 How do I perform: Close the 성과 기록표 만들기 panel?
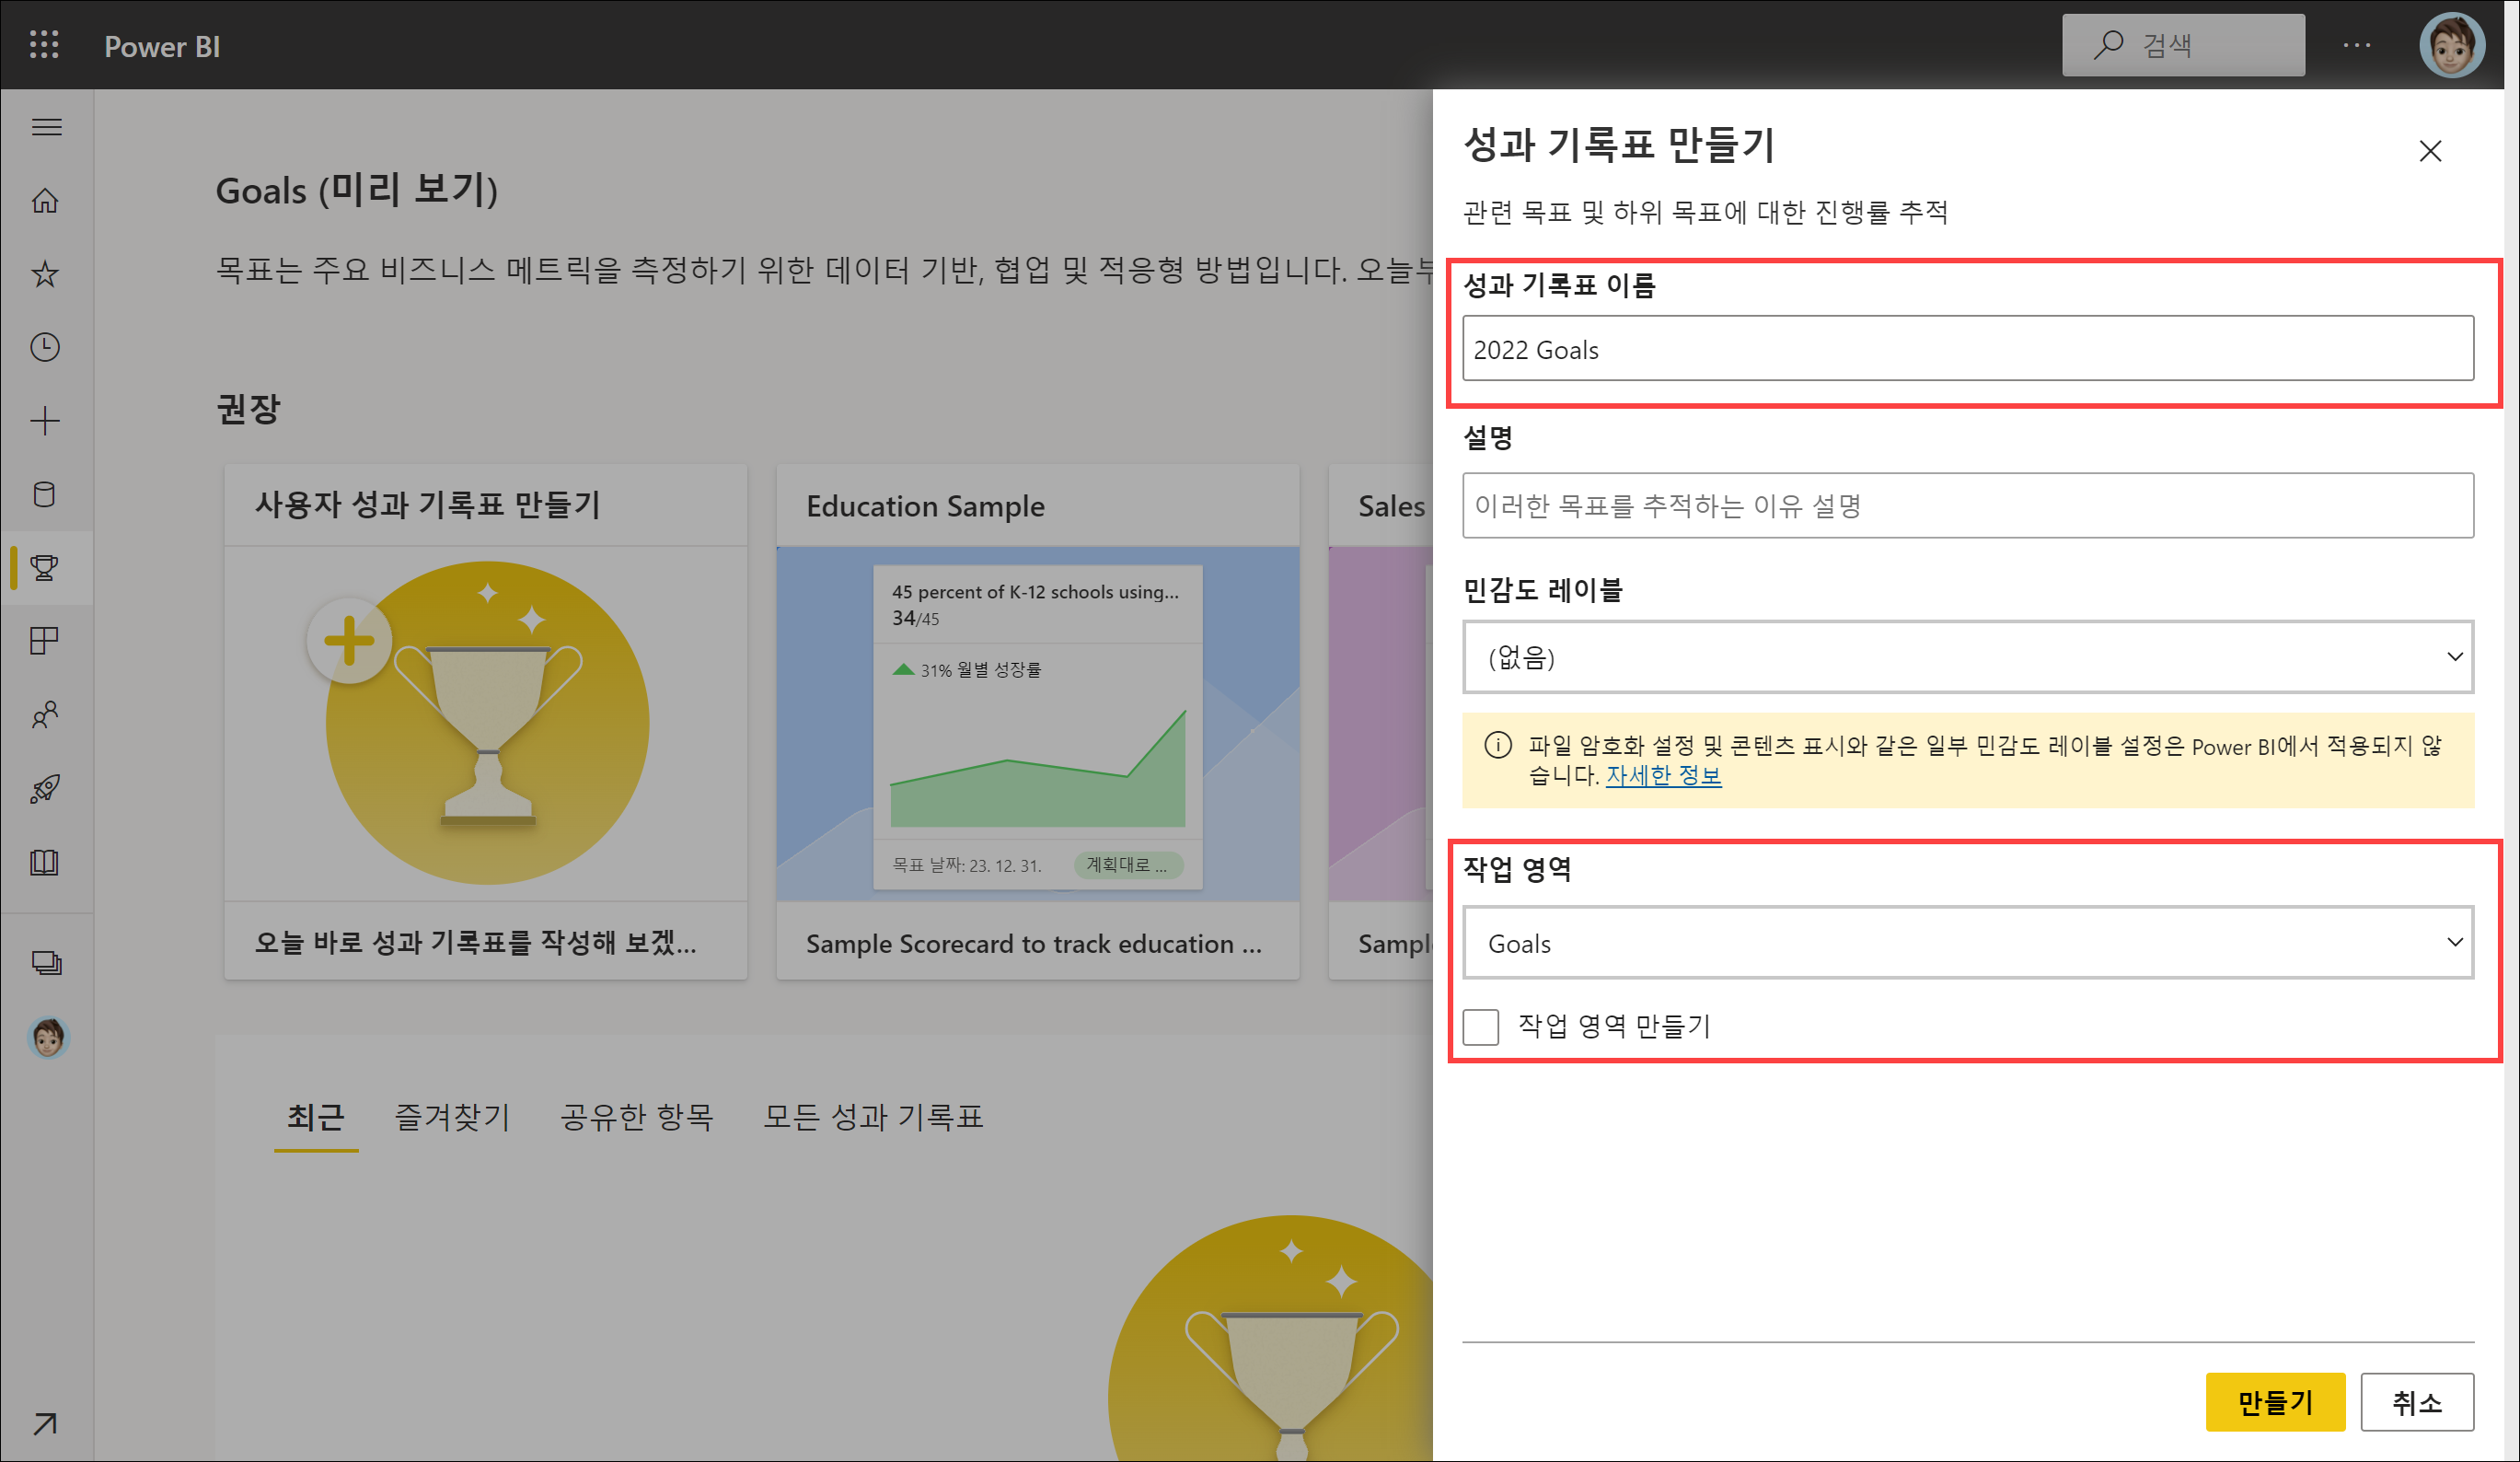point(2429,151)
